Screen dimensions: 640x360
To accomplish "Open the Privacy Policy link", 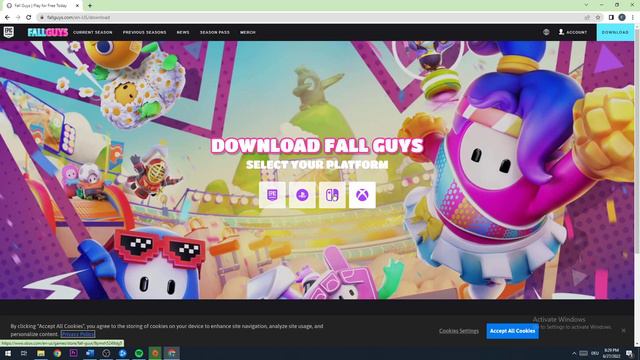I will (78, 334).
